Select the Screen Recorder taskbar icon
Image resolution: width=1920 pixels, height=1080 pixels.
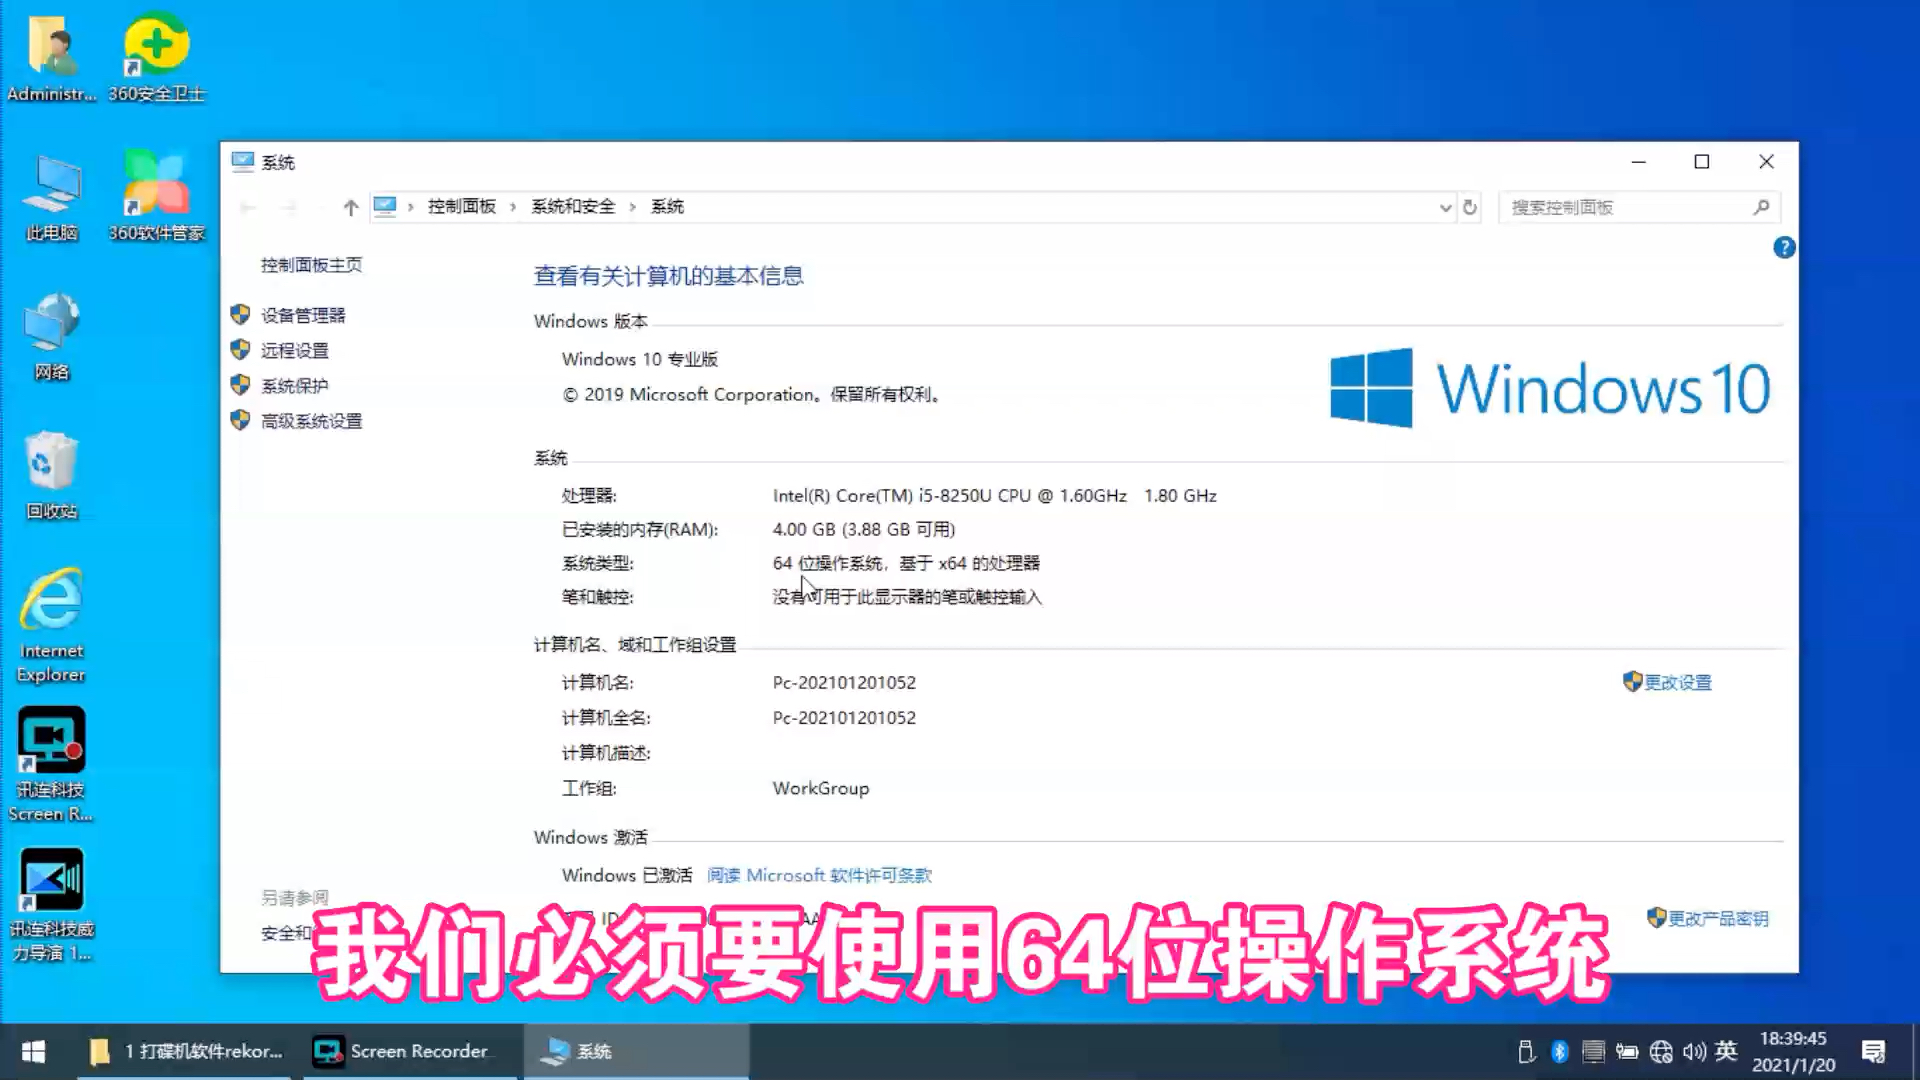point(405,1051)
